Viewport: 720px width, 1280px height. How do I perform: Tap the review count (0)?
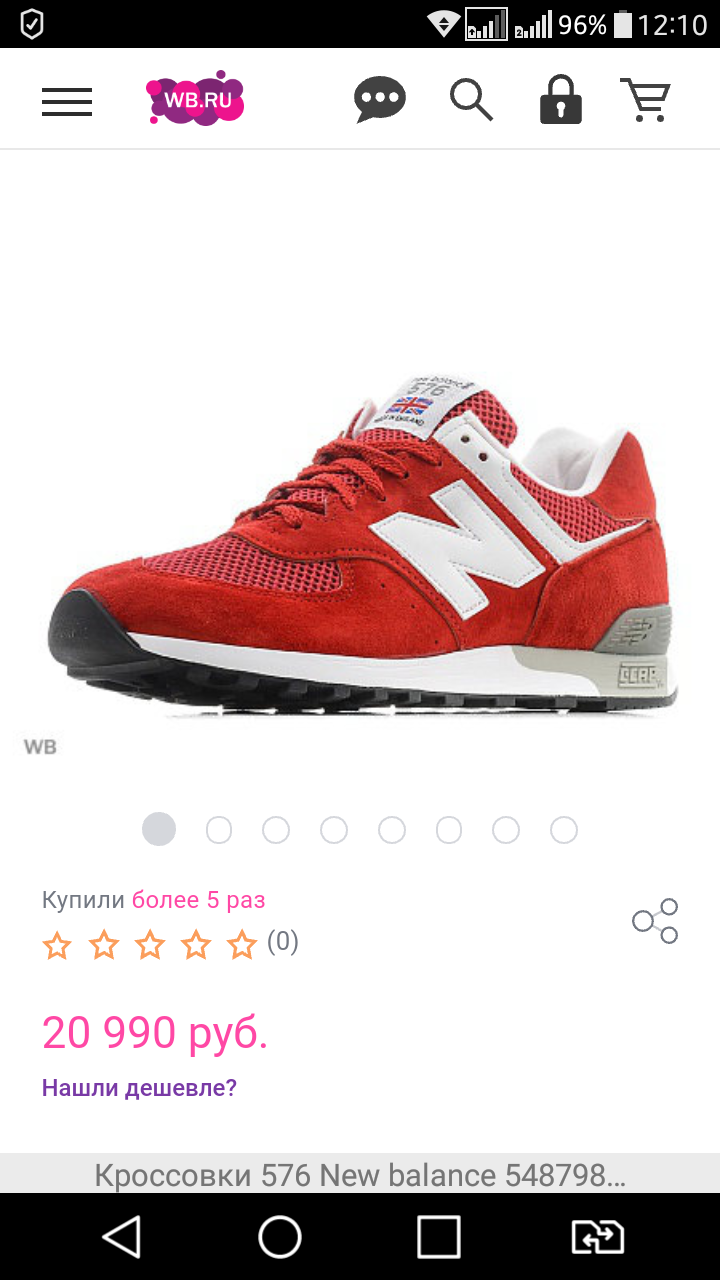[283, 942]
